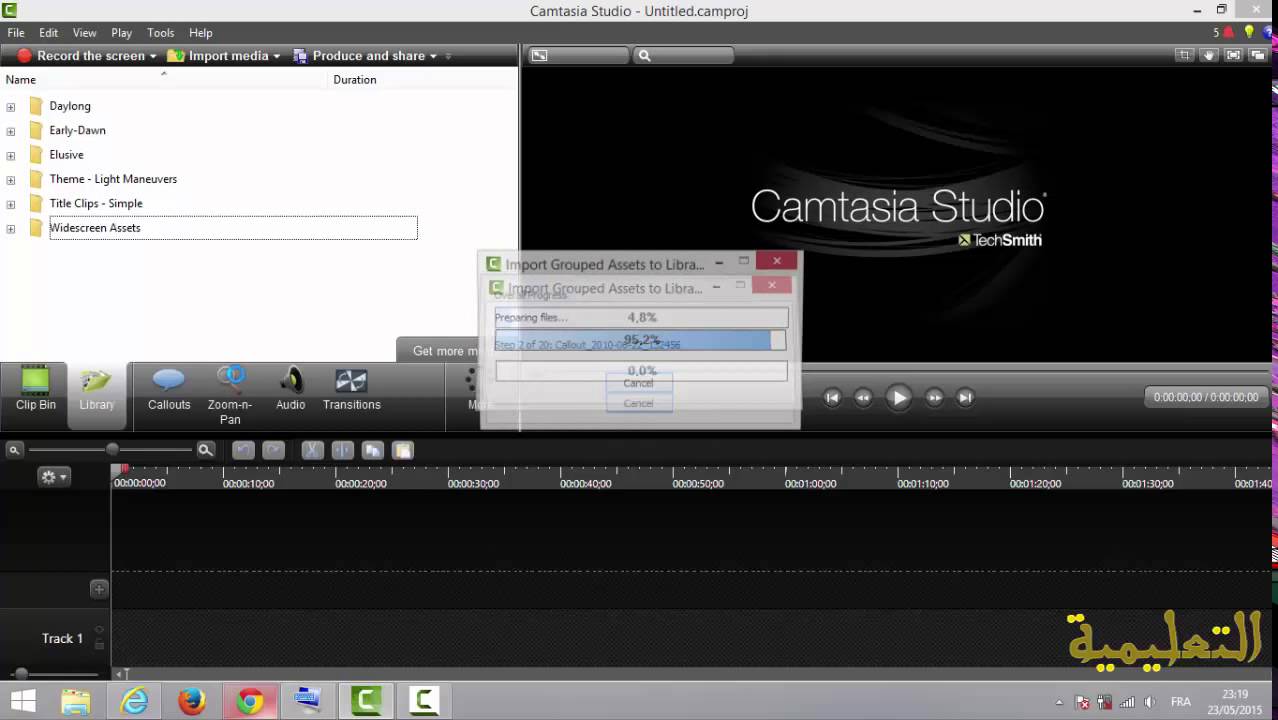This screenshot has width=1278, height=720.
Task: Click the preview time display 0:00:00;00
Action: coord(1206,397)
